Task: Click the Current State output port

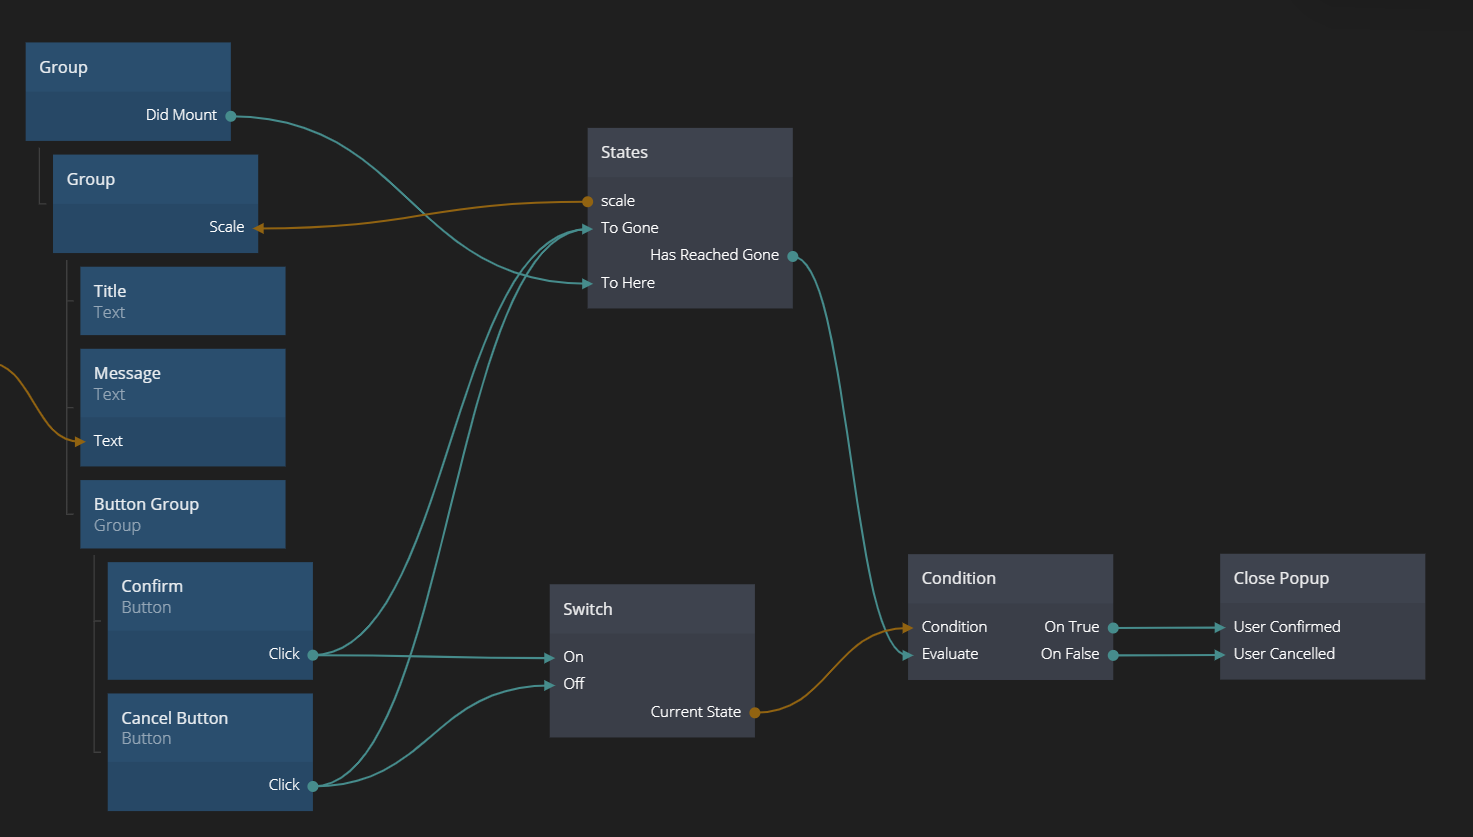Action: 755,713
